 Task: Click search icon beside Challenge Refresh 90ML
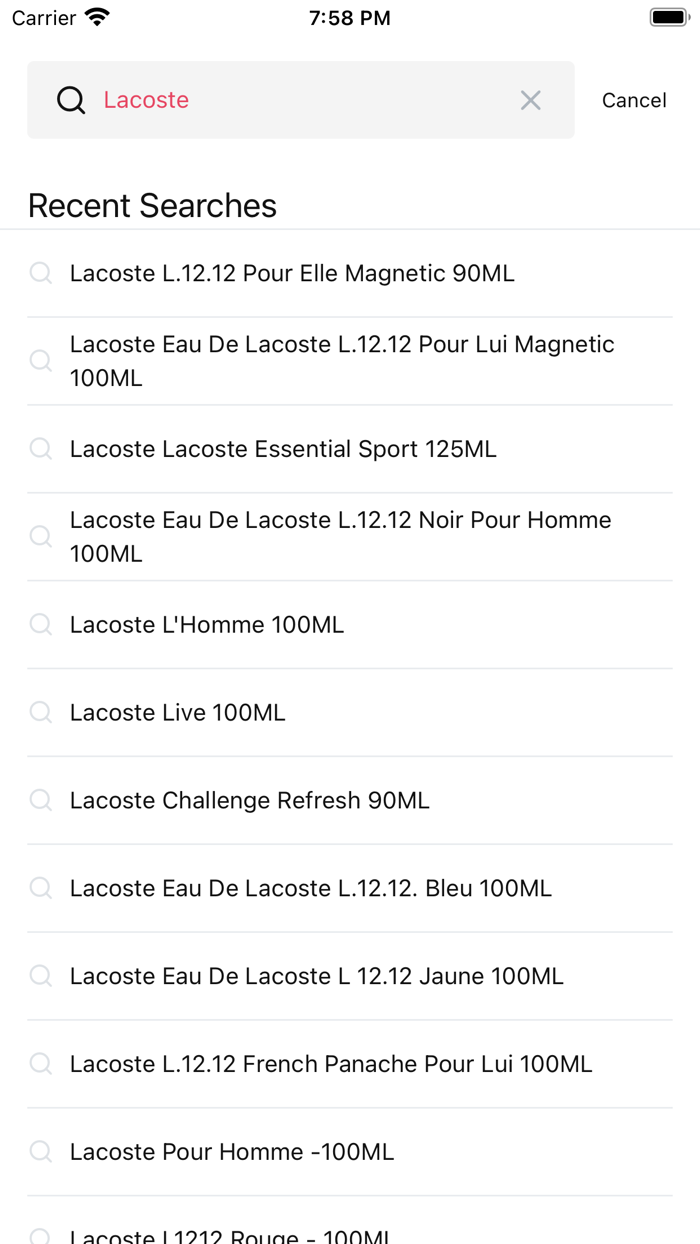[41, 801]
